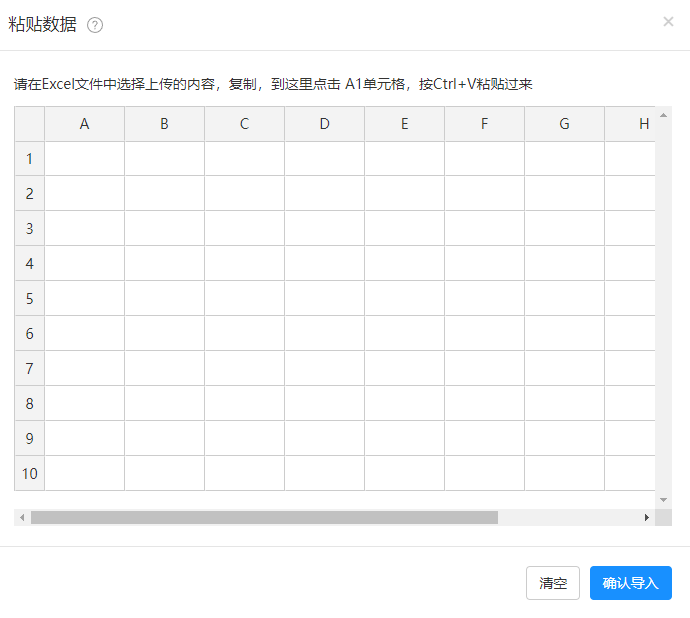This screenshot has height=618, width=690.
Task: Click the scroll-up arrow on vertical scrollbar
Action: pyautogui.click(x=664, y=115)
